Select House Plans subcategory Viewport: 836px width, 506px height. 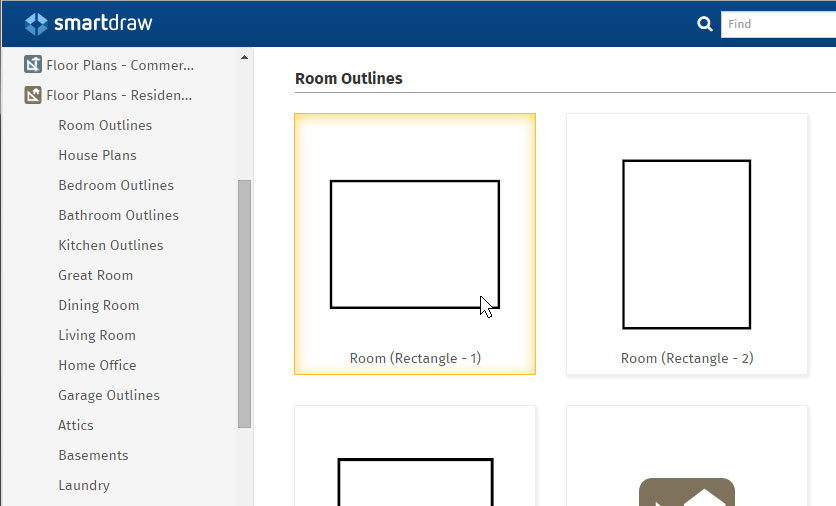98,155
